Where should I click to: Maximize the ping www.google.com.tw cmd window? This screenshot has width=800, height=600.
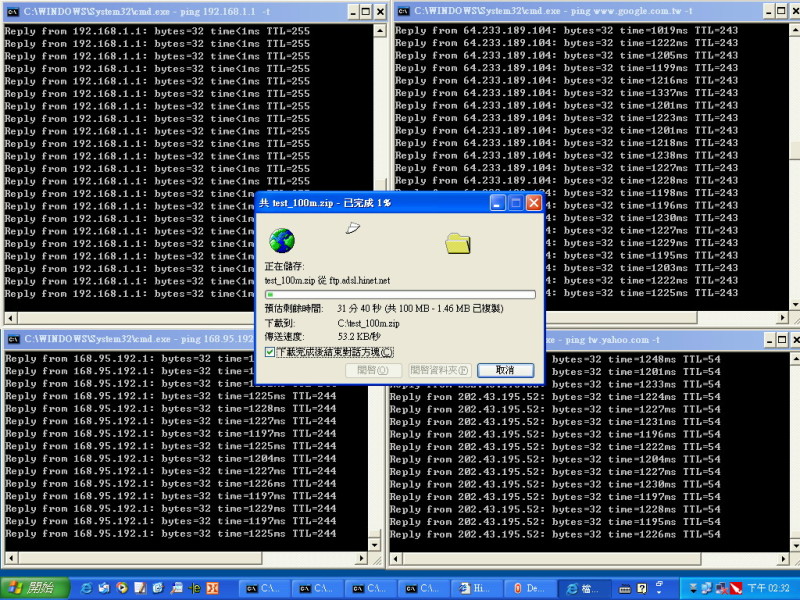[782, 11]
